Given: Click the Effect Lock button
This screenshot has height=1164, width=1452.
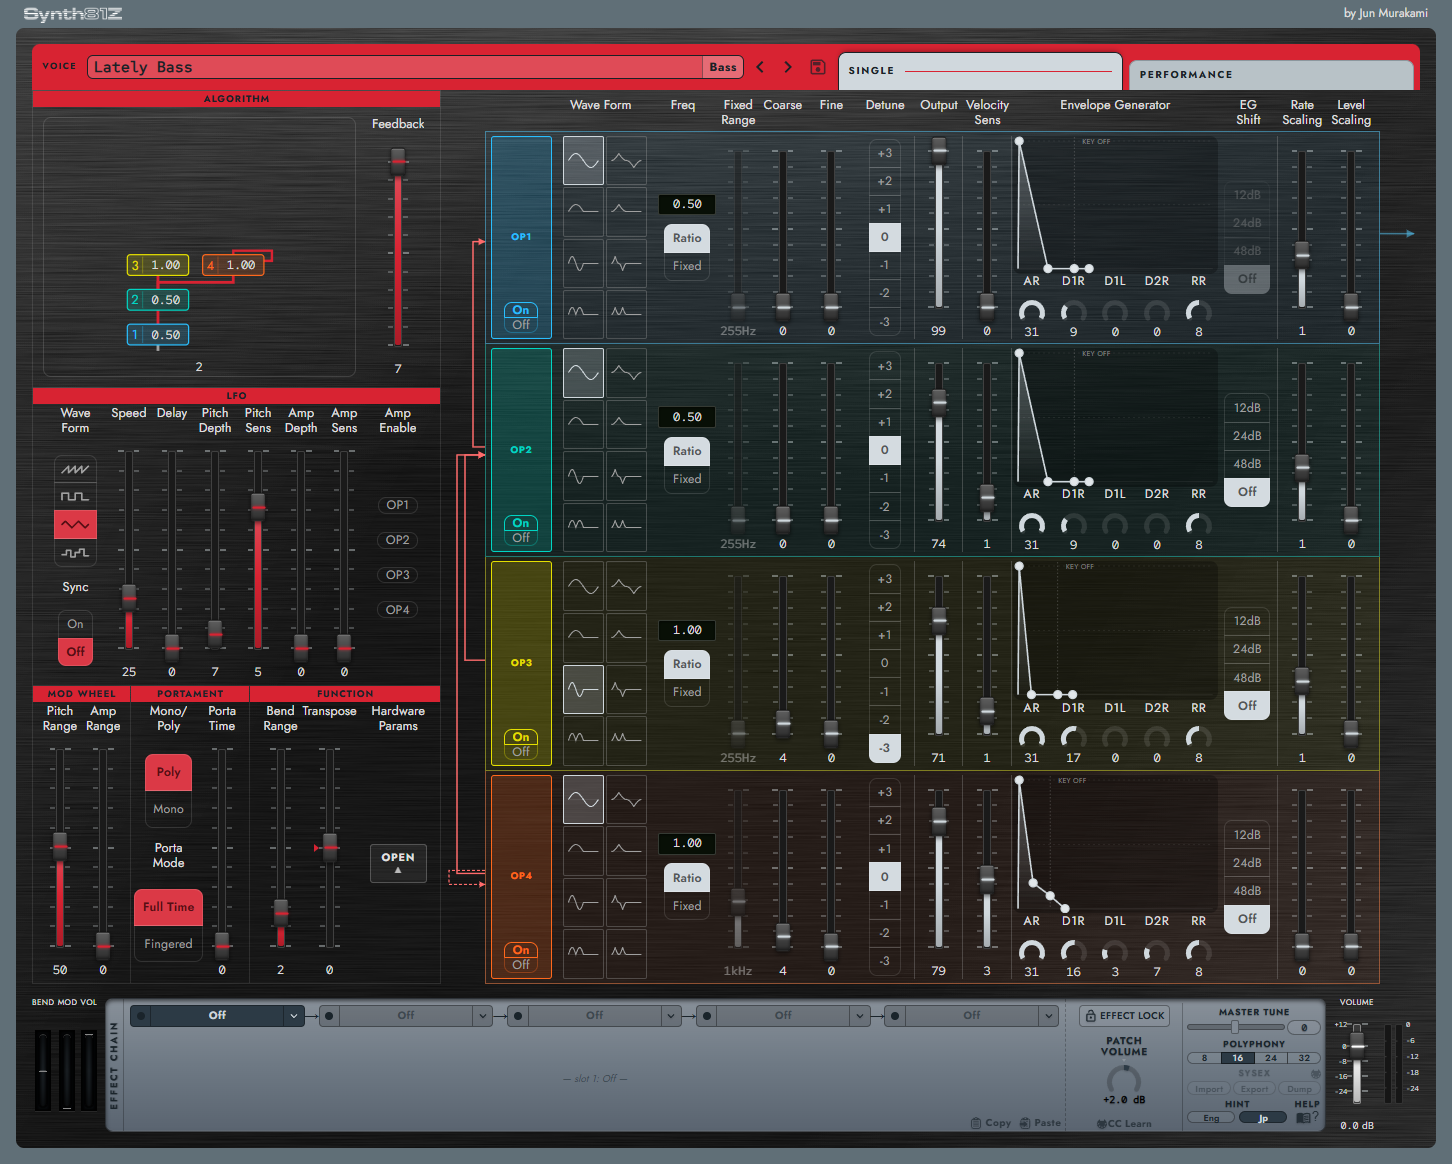Looking at the screenshot, I should [x=1125, y=1016].
